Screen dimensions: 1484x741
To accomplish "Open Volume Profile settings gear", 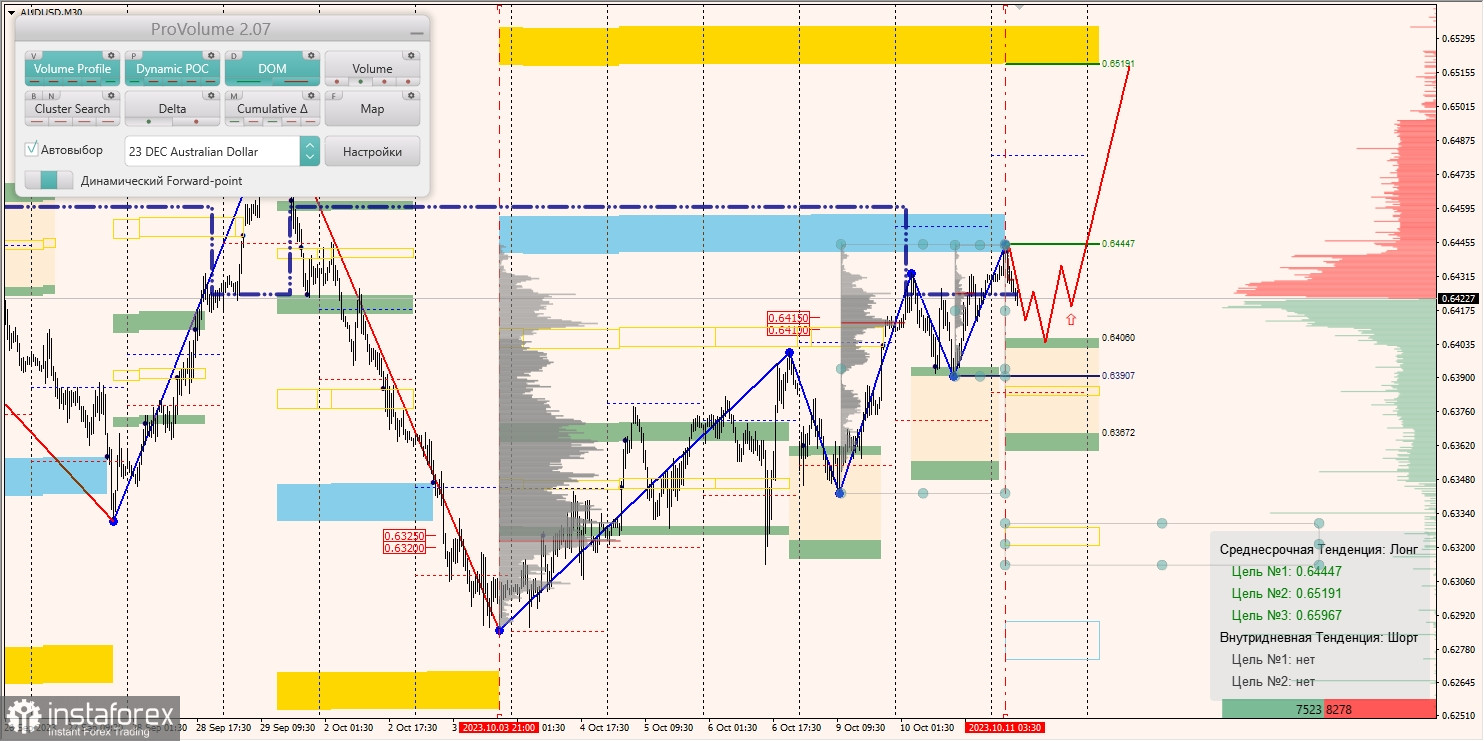I will (x=111, y=55).
